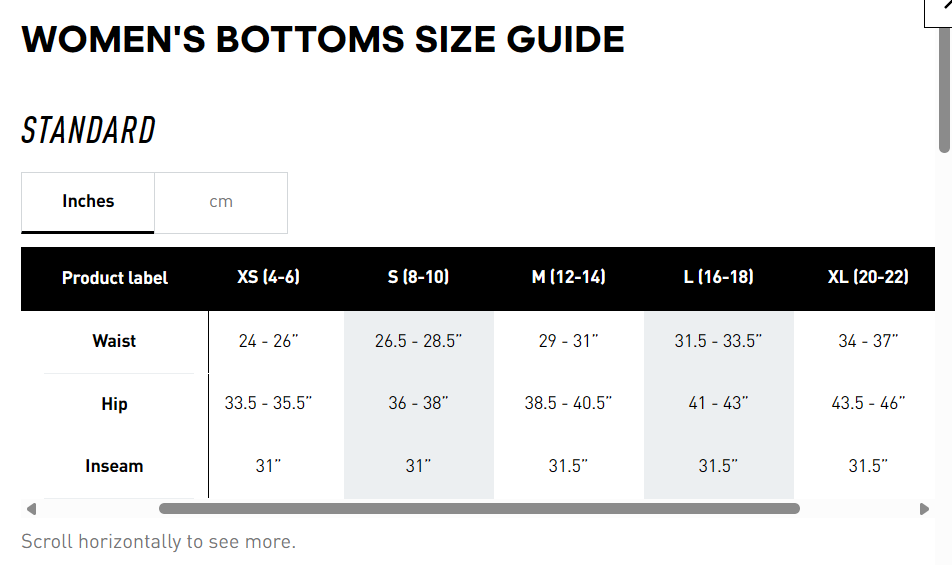Image resolution: width=952 pixels, height=565 pixels.
Task: Click the Product label header cell
Action: coord(115,278)
